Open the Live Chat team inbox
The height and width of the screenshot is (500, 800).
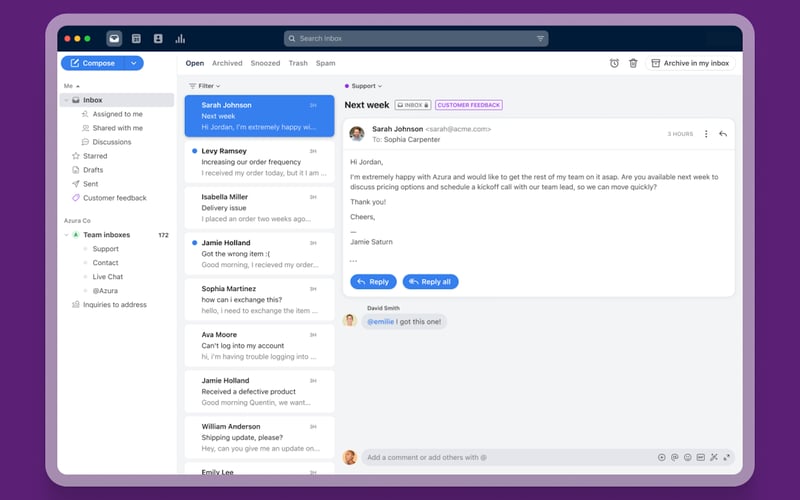[107, 277]
